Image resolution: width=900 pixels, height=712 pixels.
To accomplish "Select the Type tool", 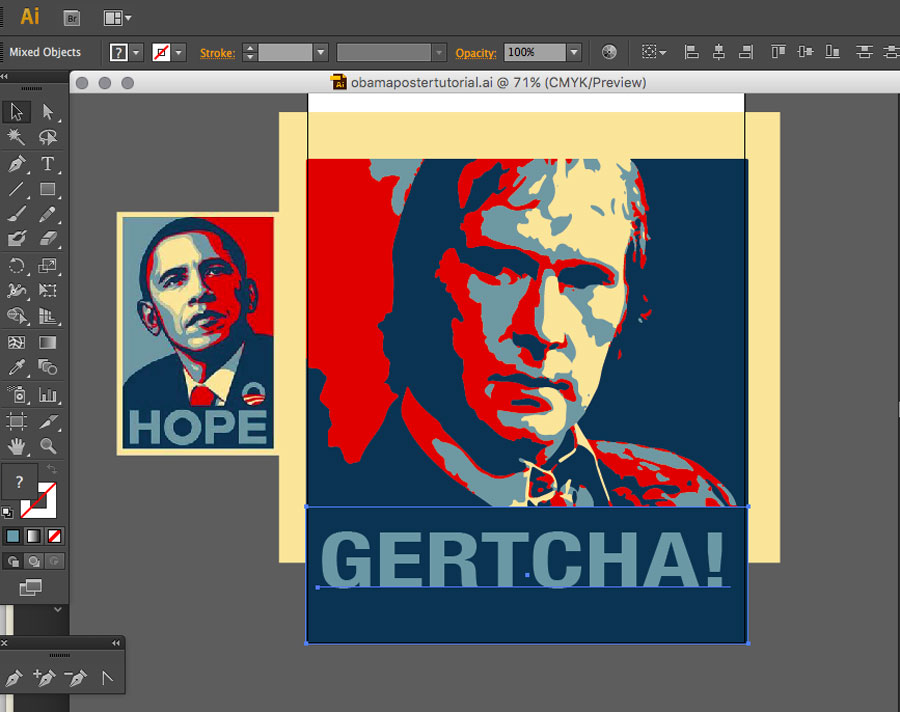I will (x=48, y=164).
